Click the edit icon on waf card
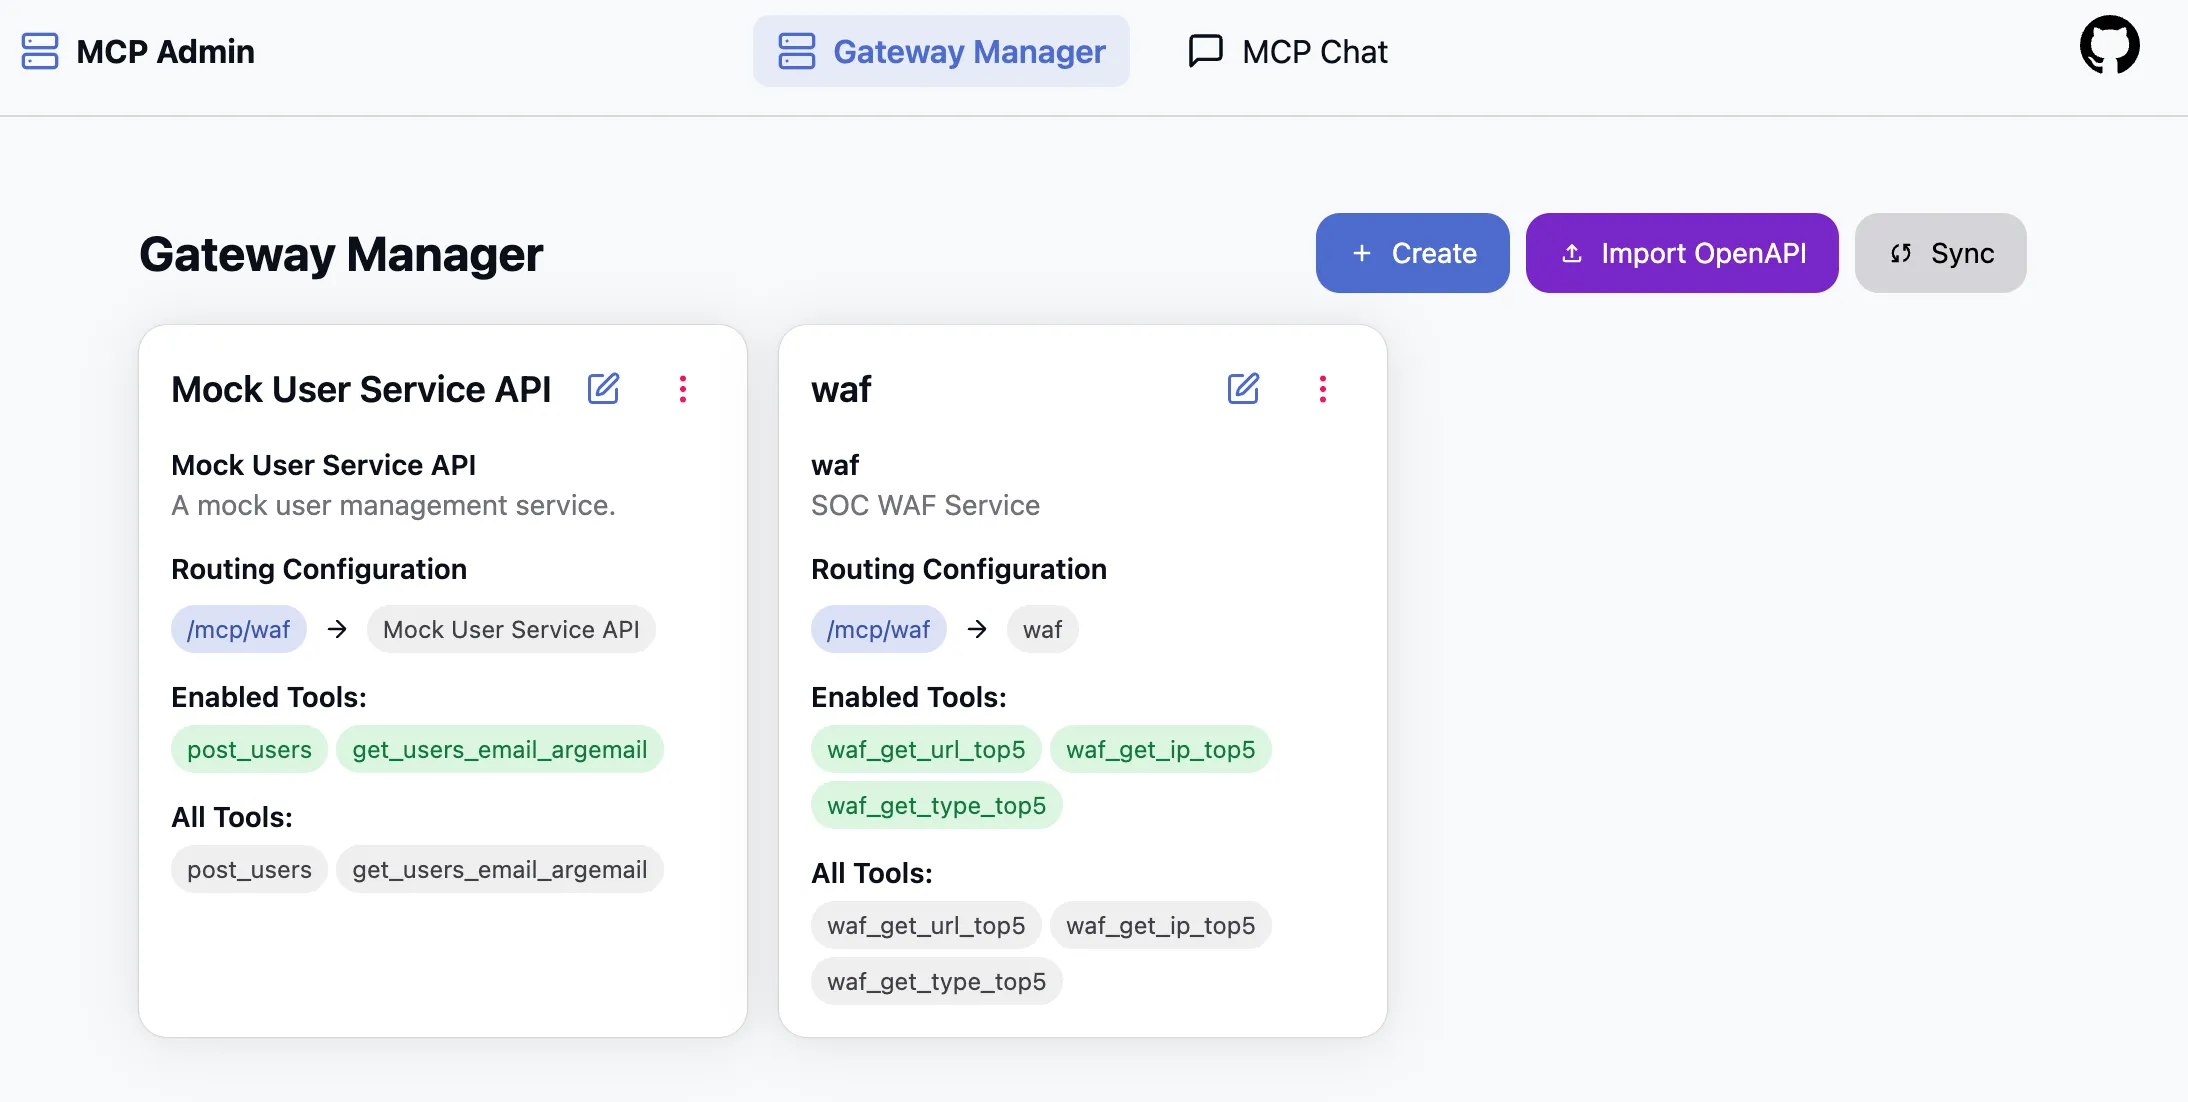The image size is (2188, 1102). pyautogui.click(x=1243, y=388)
